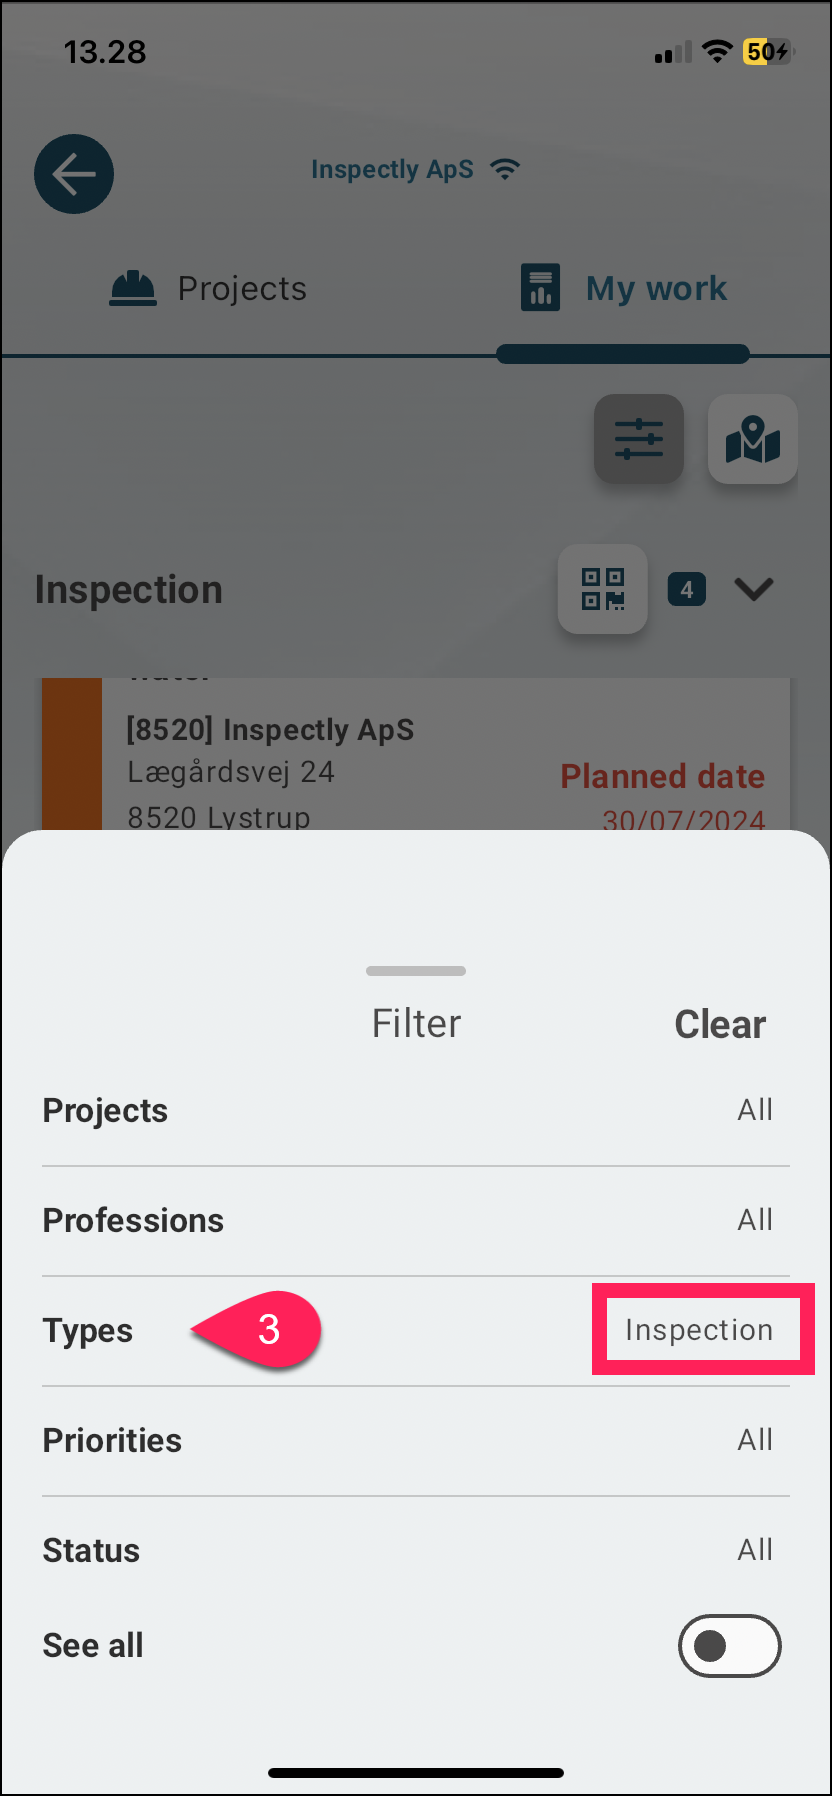Click the hard hat Projects icon
The height and width of the screenshot is (1796, 832).
[133, 289]
